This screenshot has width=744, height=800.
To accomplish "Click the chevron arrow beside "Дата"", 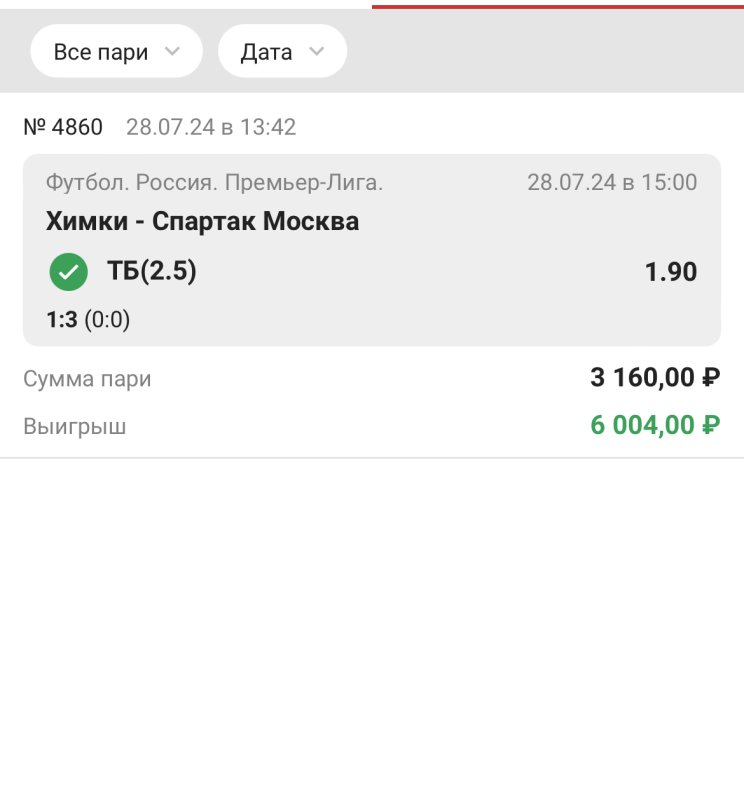I will pyautogui.click(x=317, y=52).
